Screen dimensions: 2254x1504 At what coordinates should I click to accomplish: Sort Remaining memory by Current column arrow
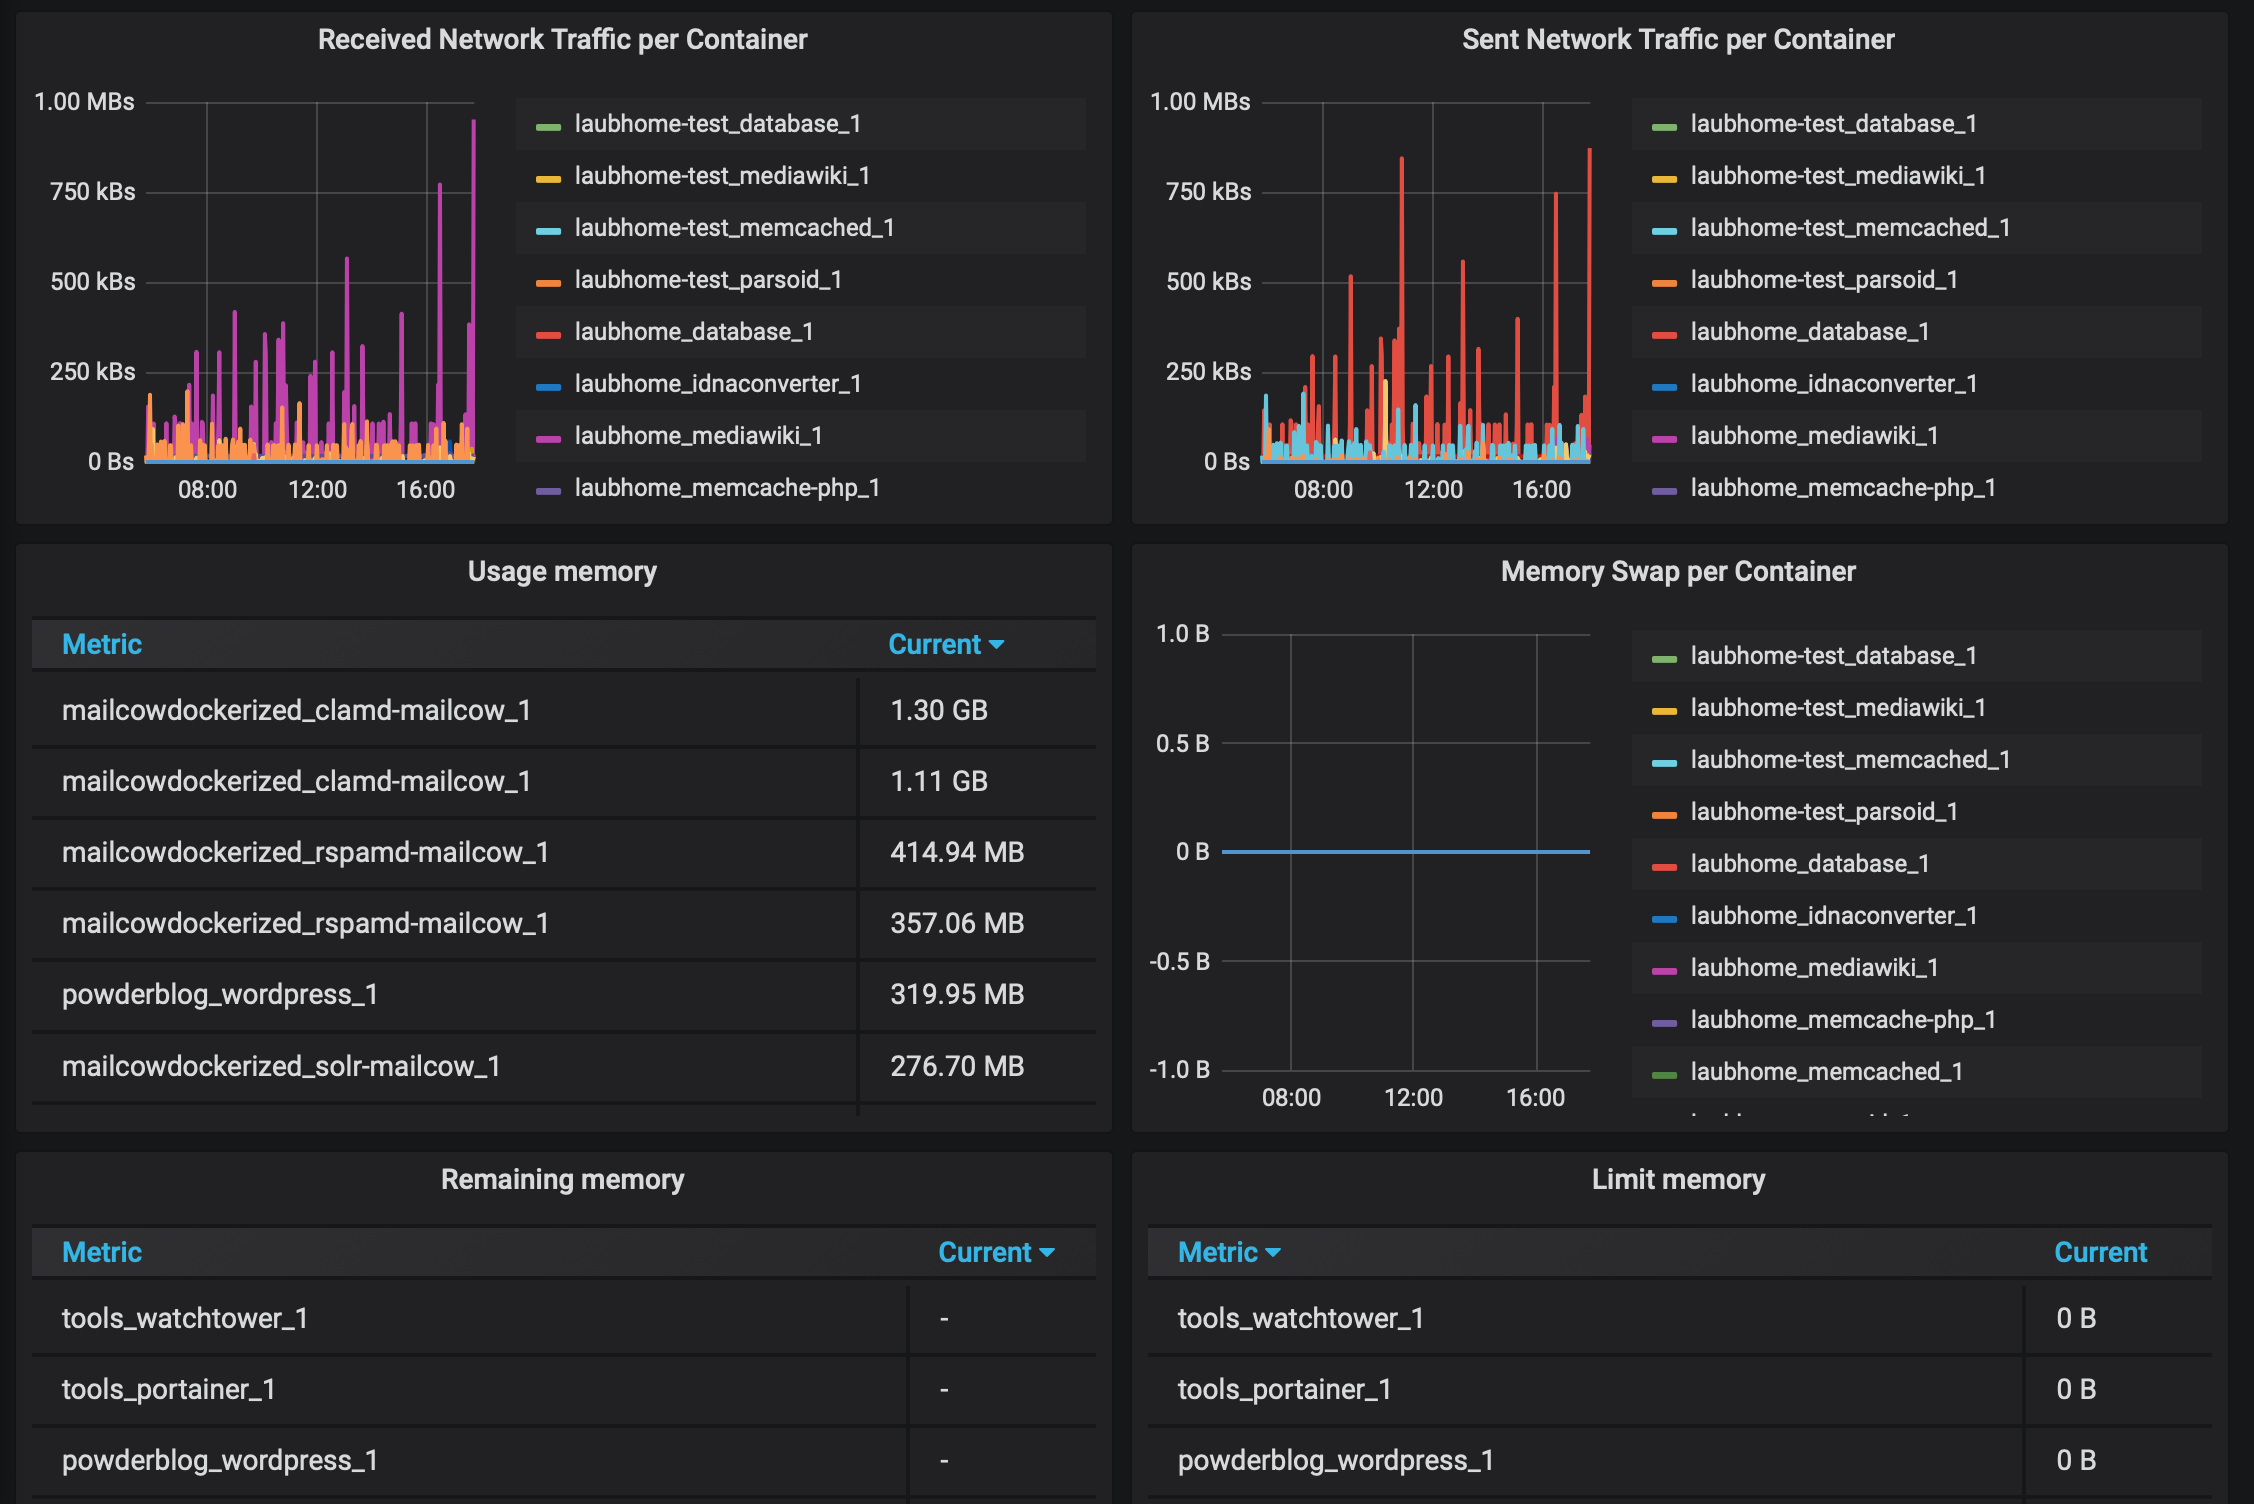click(x=1047, y=1253)
